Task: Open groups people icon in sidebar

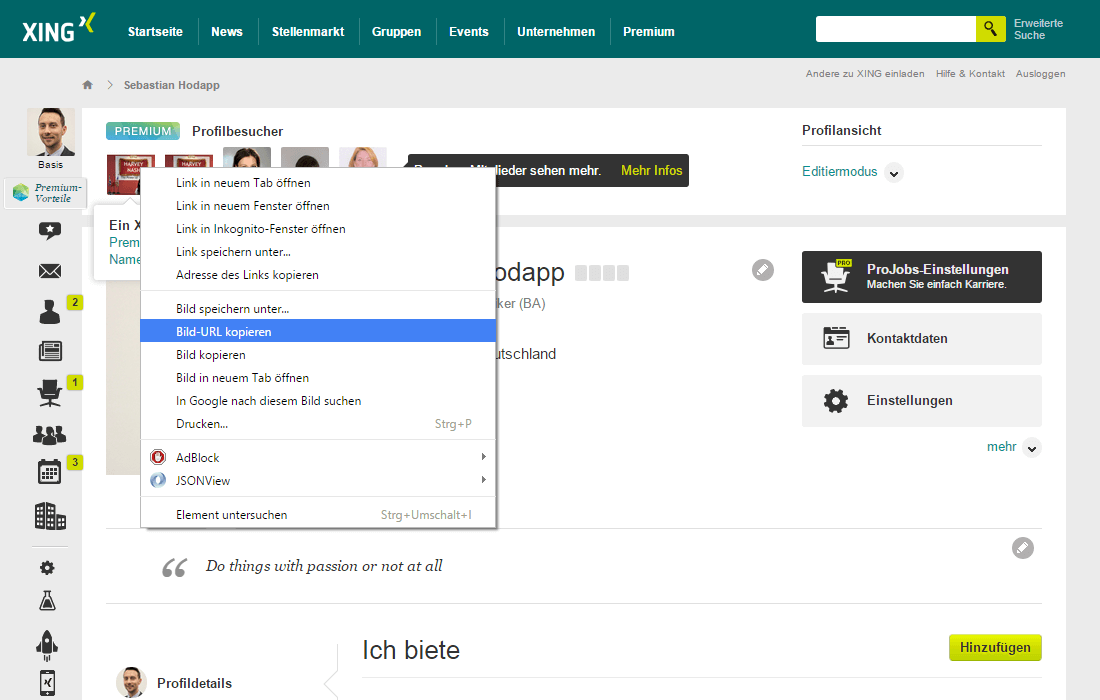Action: coord(50,435)
